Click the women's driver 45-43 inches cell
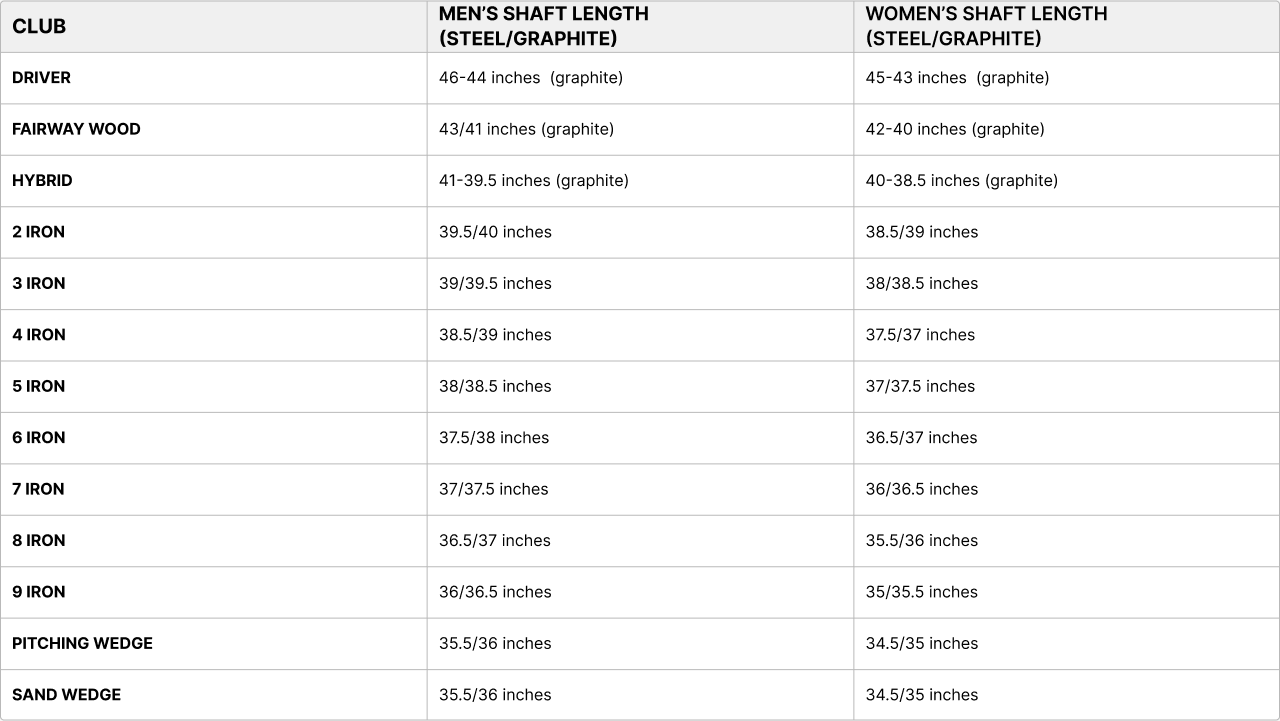This screenshot has width=1280, height=721. pos(957,78)
